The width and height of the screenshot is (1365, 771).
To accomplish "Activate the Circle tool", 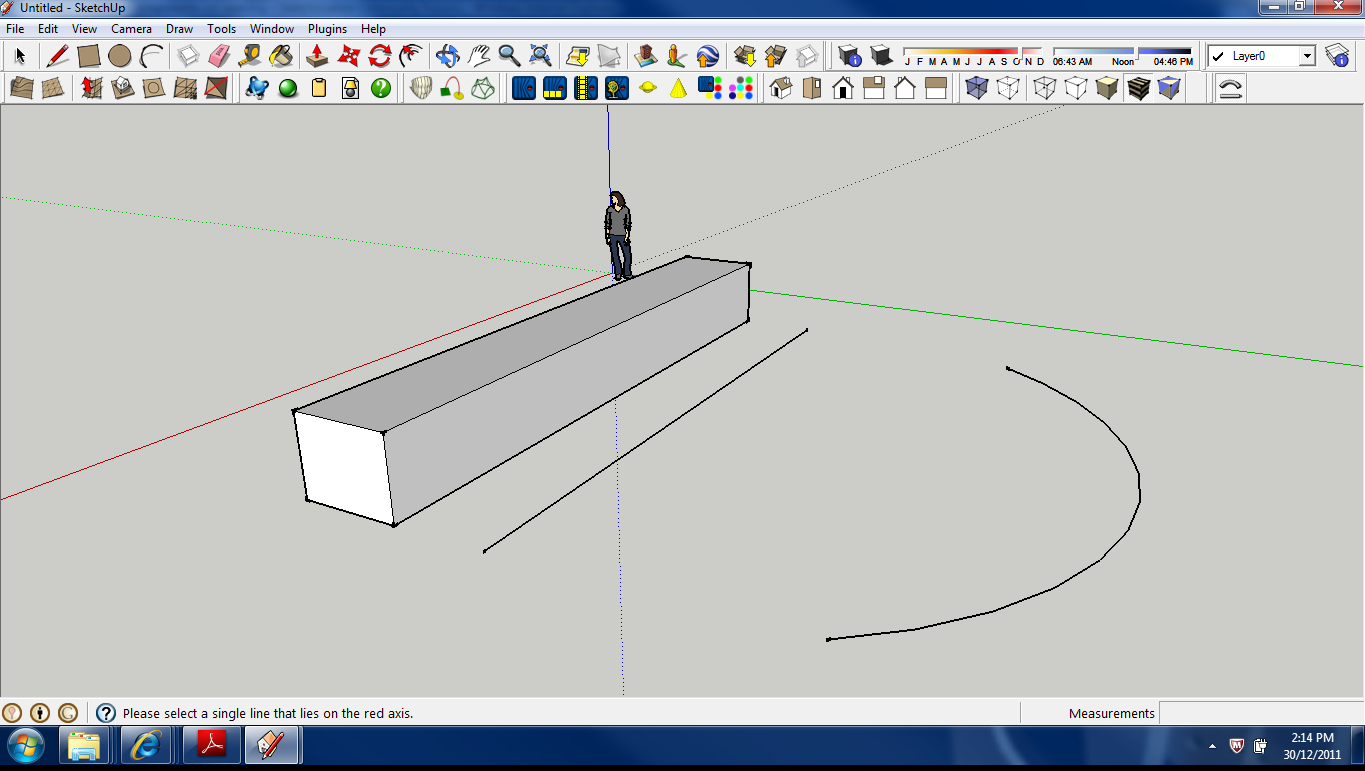I will (120, 56).
